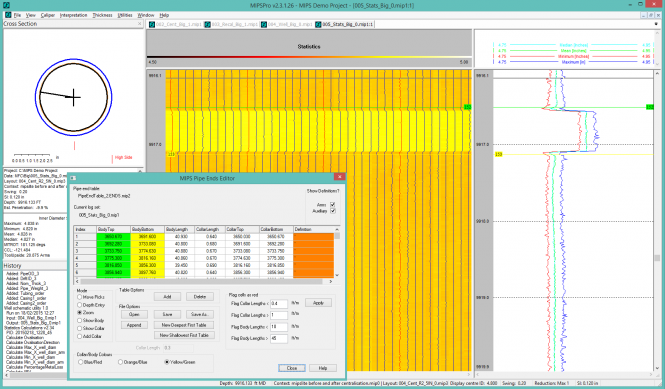
Task: Click pipe table horizontal scroll right arrow
Action: pos(331,281)
